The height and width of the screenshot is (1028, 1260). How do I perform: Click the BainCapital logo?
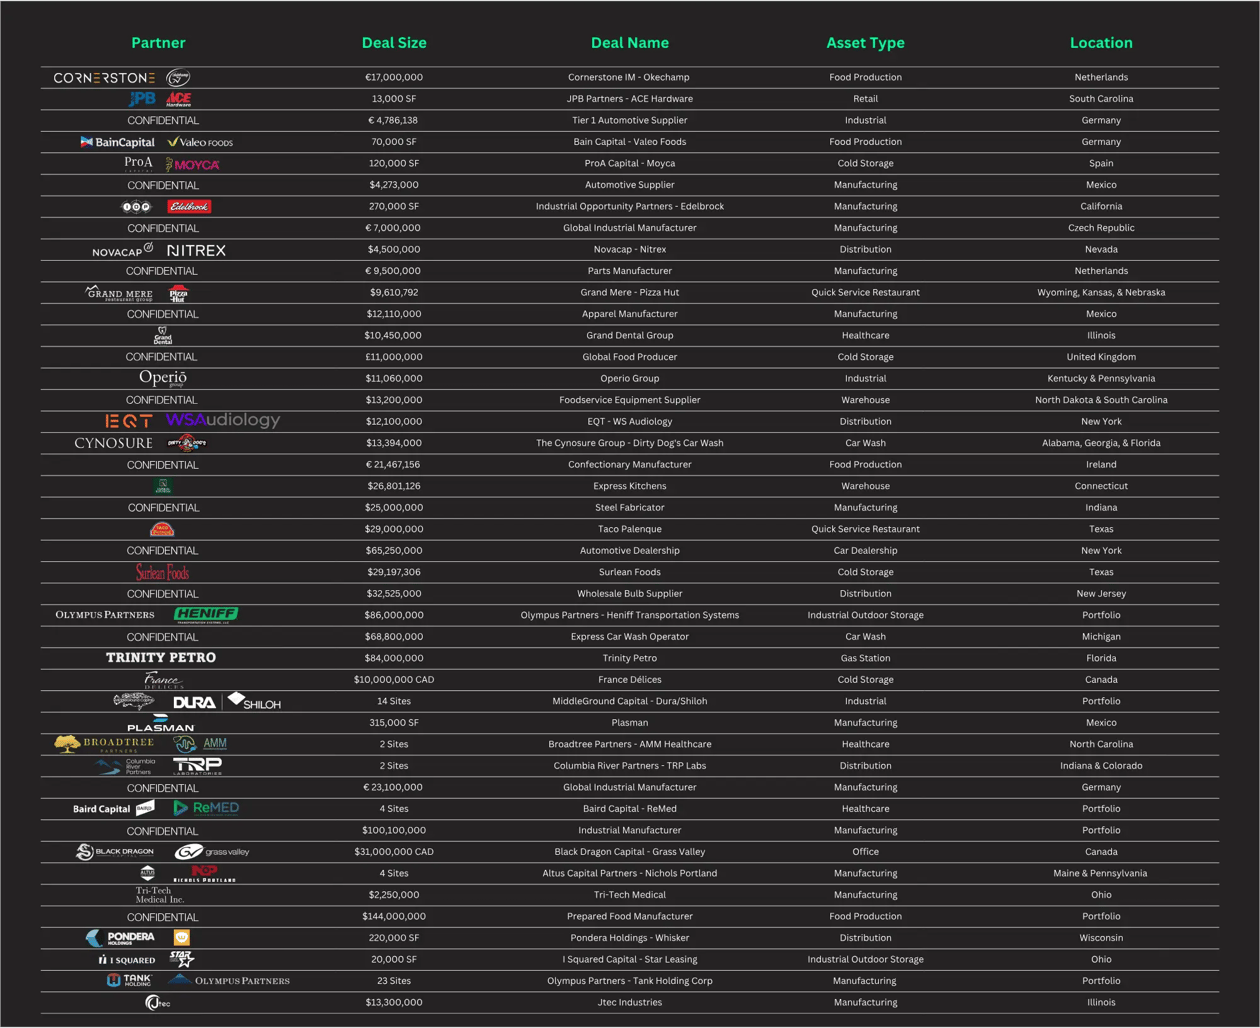117,142
